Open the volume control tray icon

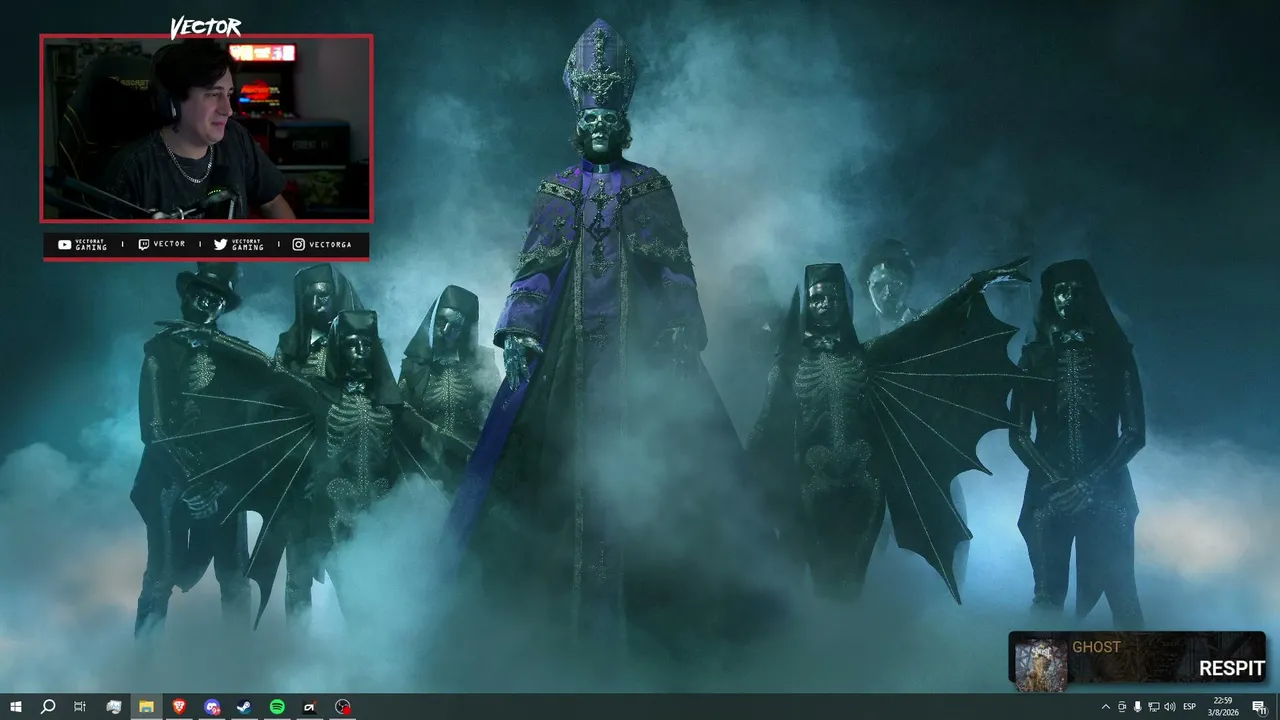(x=1170, y=707)
